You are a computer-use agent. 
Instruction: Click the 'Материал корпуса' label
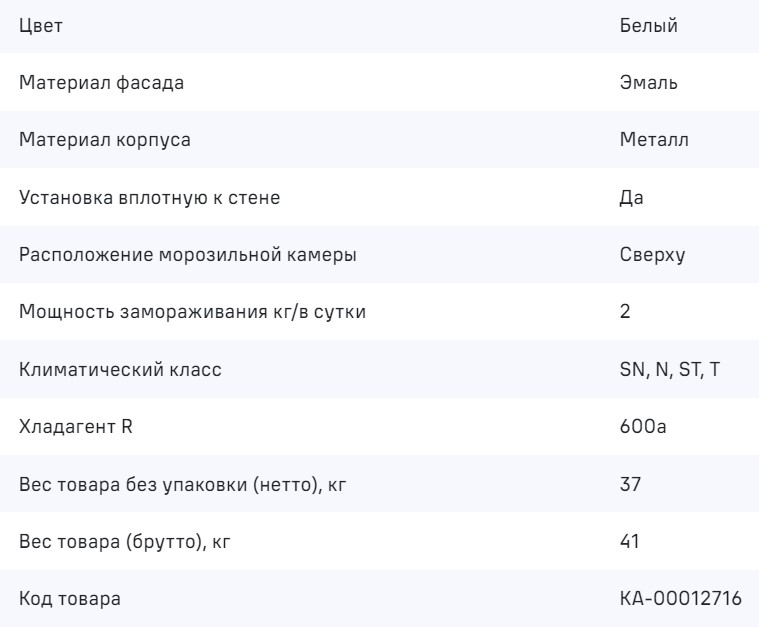(x=106, y=140)
